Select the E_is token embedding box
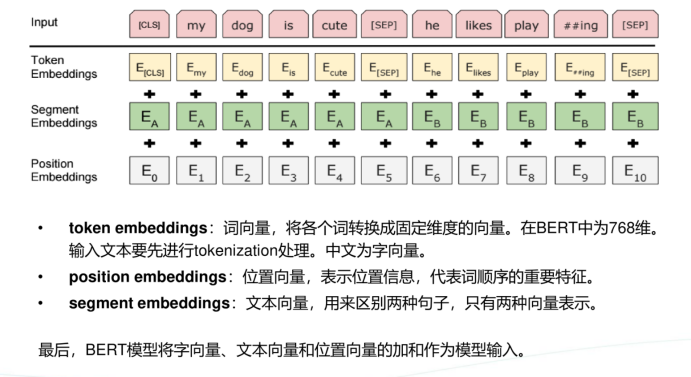Viewport: 691px width, 377px height. (289, 67)
